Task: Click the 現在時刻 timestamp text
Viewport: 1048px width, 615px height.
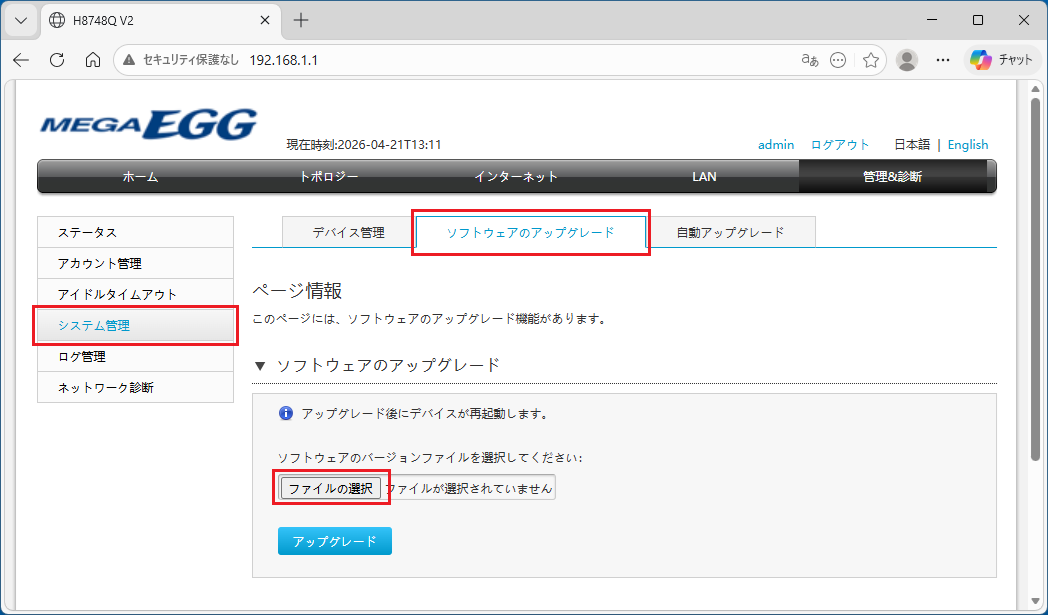Action: [364, 144]
